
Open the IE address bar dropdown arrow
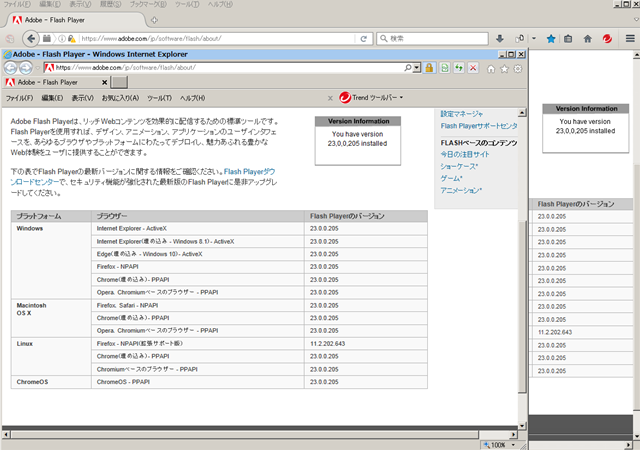click(x=417, y=68)
